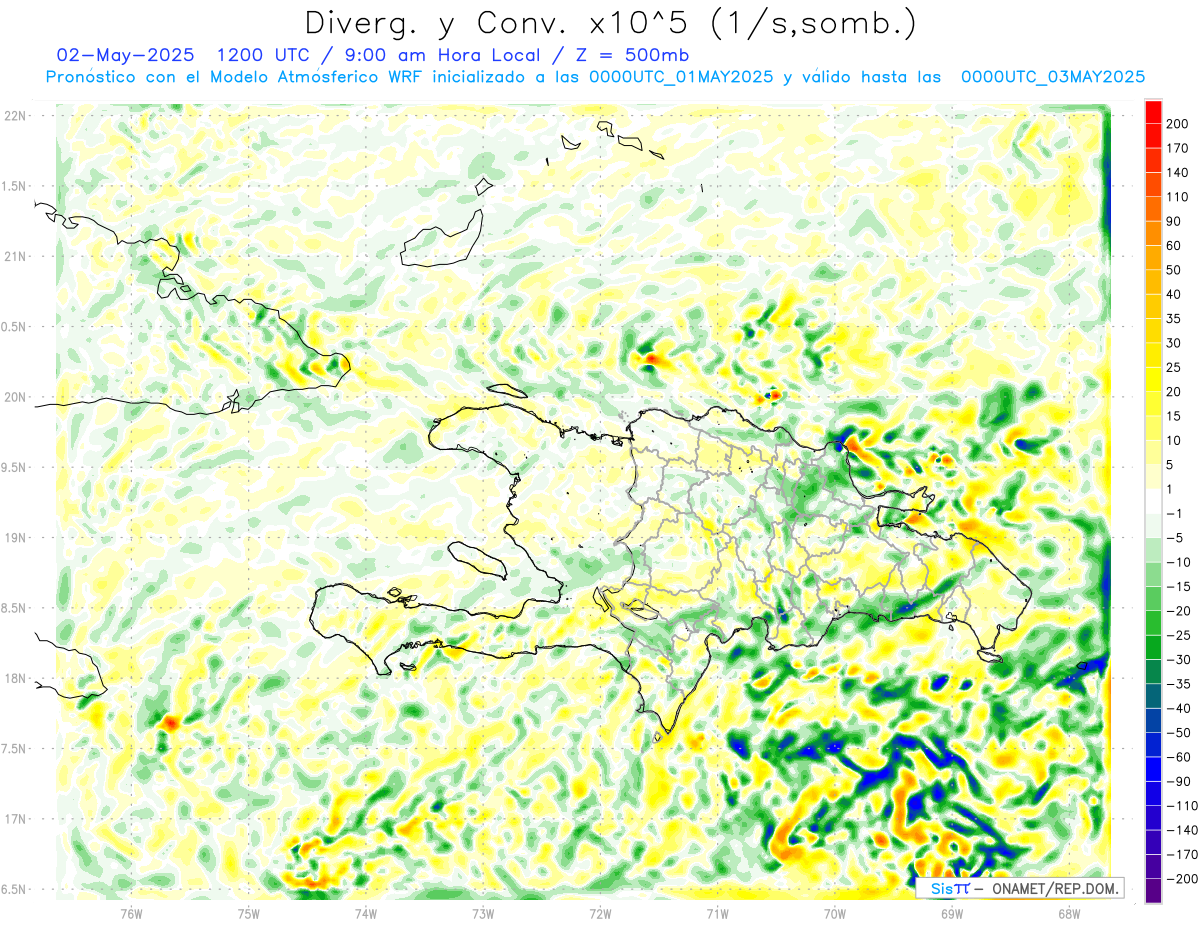Select the '17N' latitude label
1200x927 pixels.
(14, 819)
